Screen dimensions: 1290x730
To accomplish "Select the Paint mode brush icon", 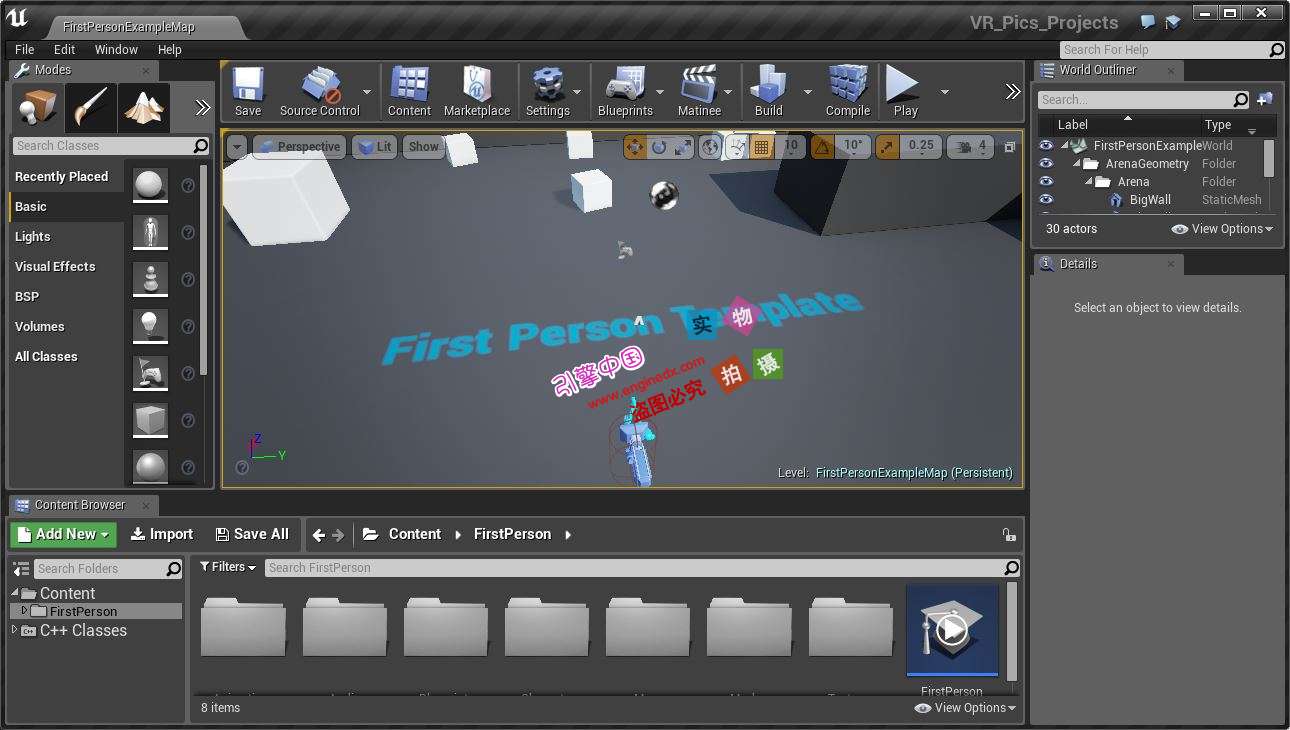I will 91,108.
